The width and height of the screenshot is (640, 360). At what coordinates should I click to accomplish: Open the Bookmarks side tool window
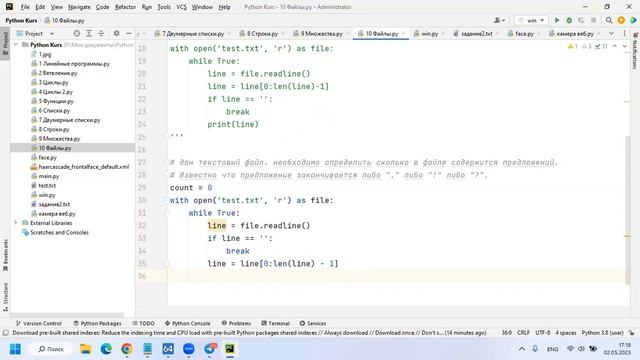coord(5,255)
